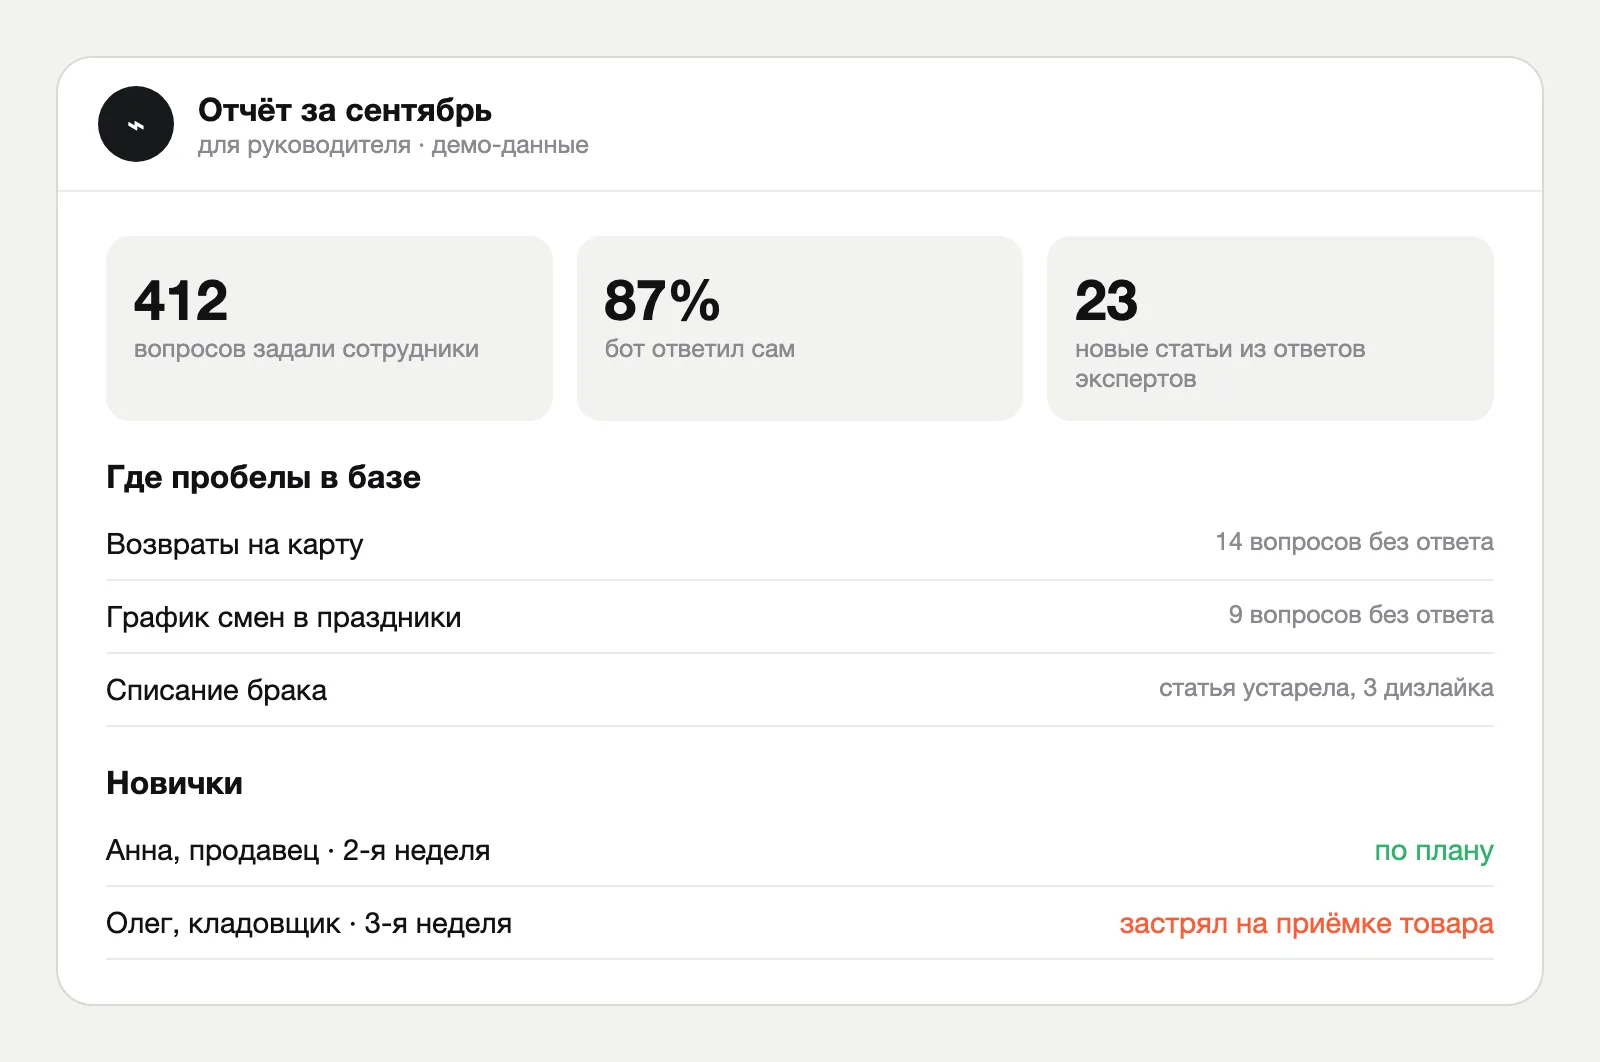Screen dimensions: 1600x1062
Task: Open the 23 new articles card
Action: pyautogui.click(x=1270, y=328)
